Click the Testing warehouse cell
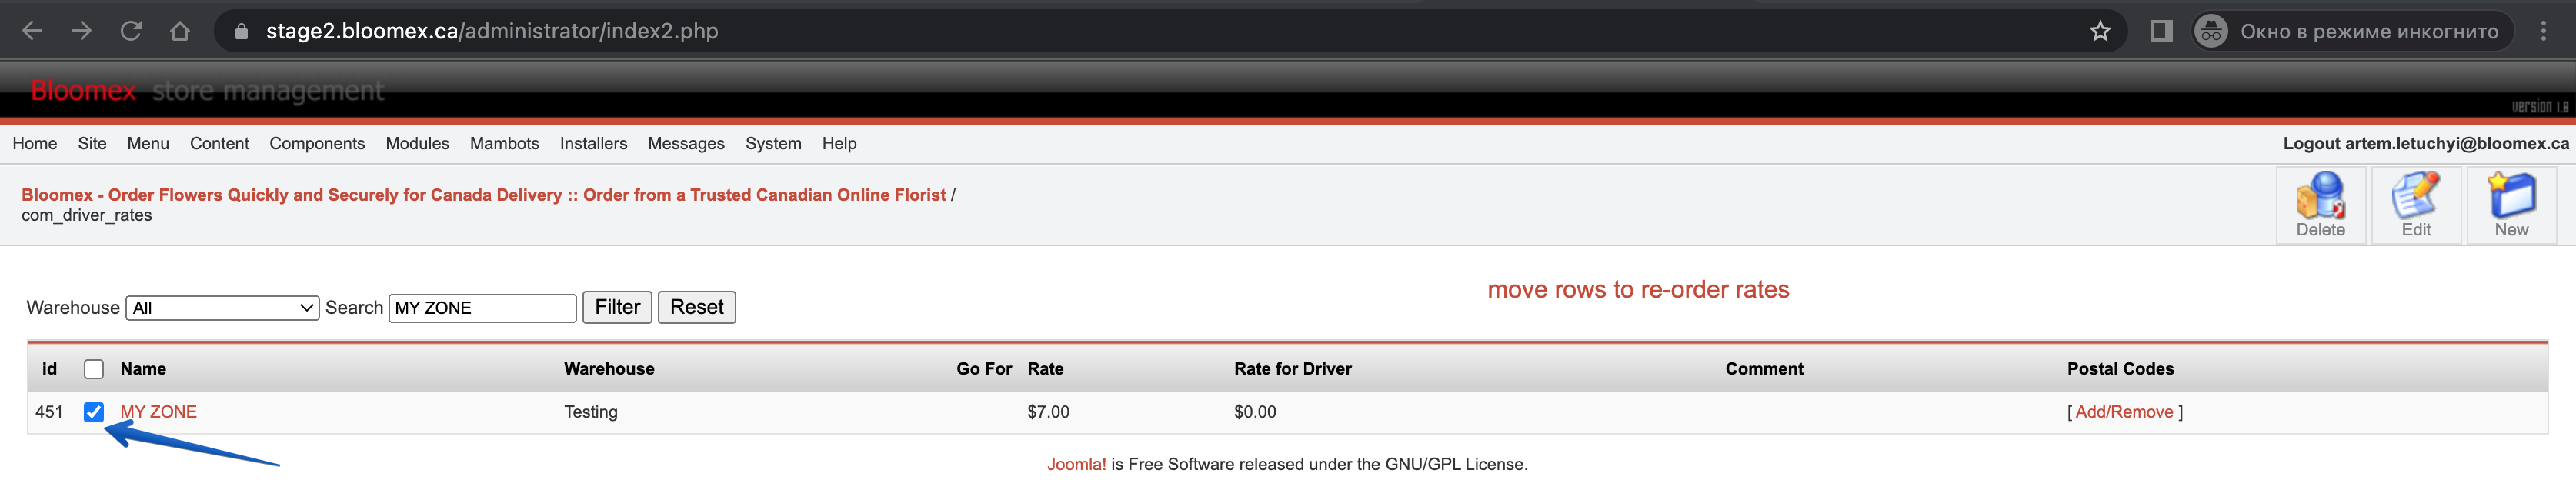This screenshot has height=480, width=2576. pos(590,412)
